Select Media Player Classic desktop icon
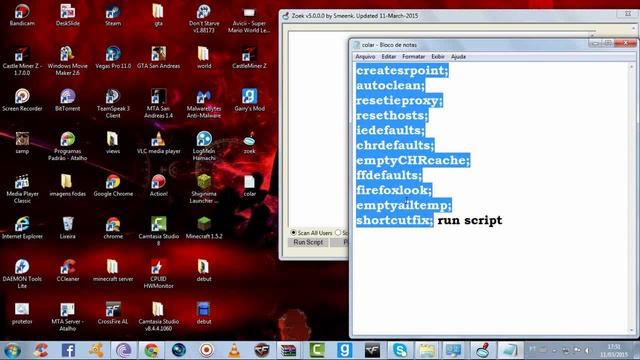Viewport: 640px width, 360px height. [x=22, y=189]
